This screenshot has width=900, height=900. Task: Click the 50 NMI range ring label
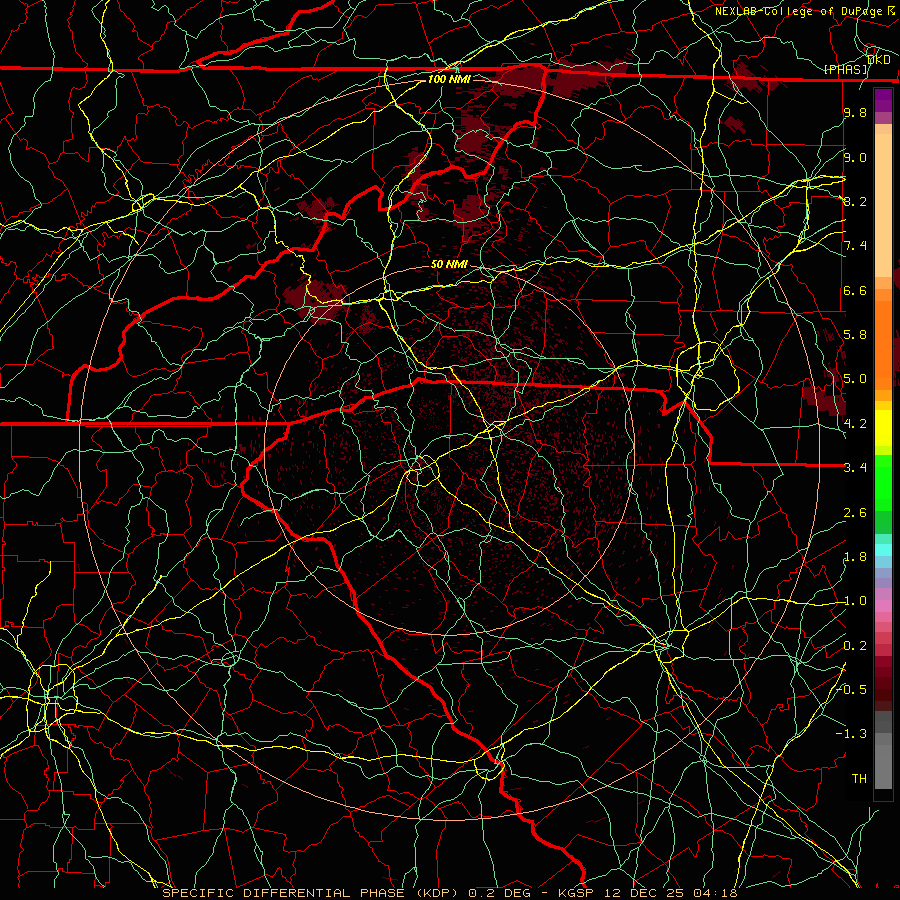pos(449,264)
